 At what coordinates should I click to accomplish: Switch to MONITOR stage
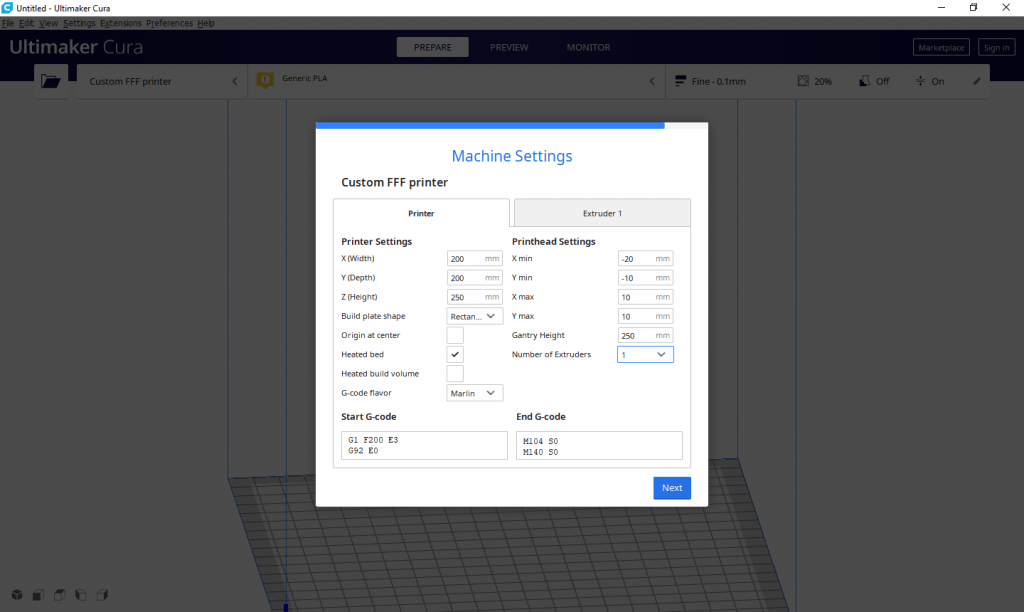(x=588, y=47)
